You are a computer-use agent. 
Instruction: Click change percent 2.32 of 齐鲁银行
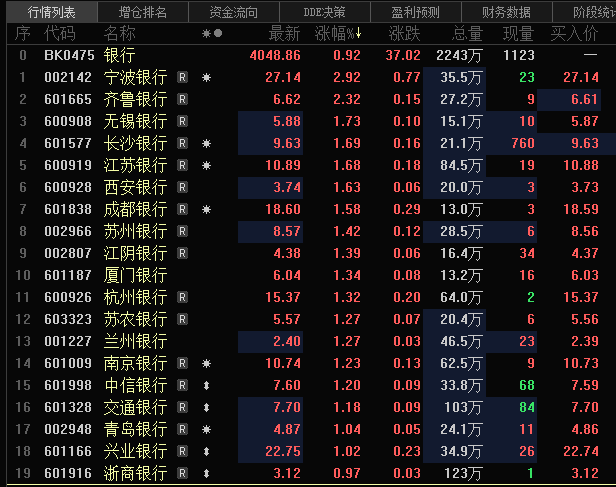coord(347,99)
